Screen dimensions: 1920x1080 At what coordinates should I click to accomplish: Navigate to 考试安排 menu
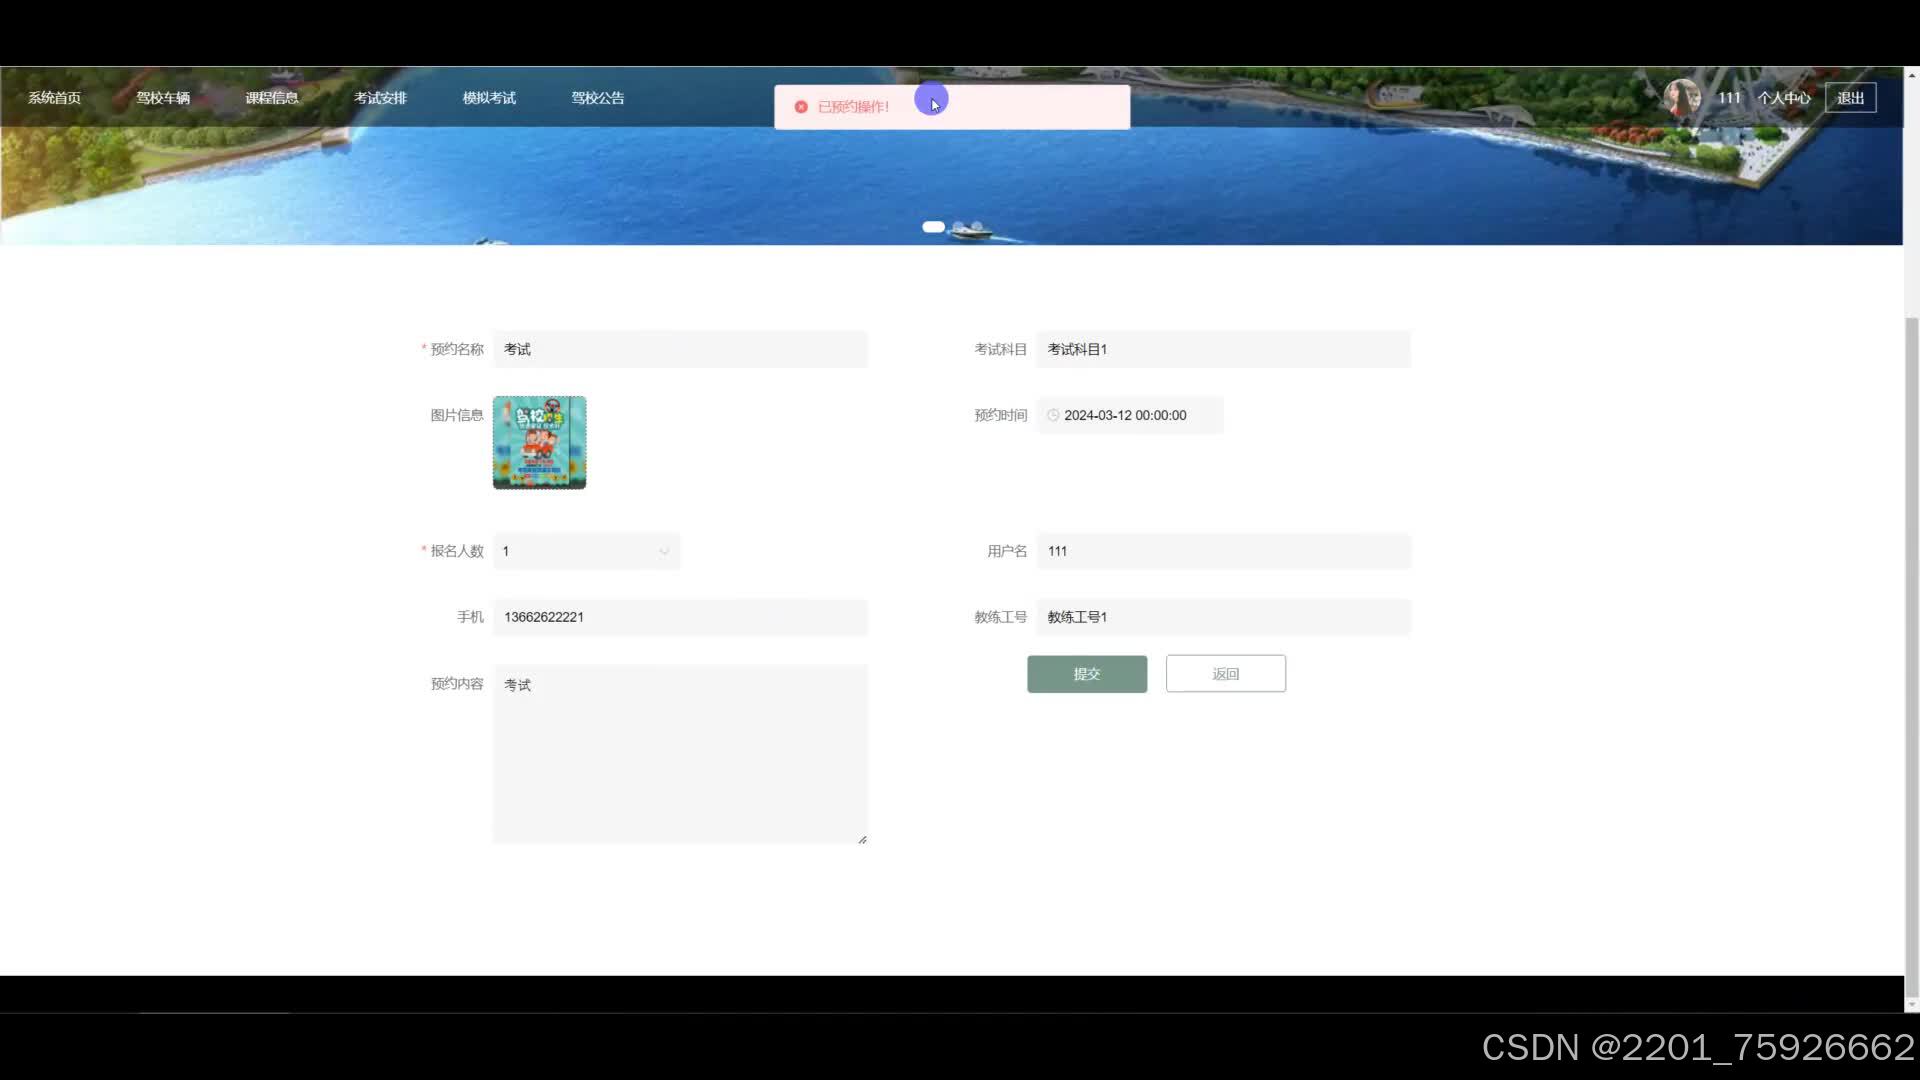coord(380,98)
